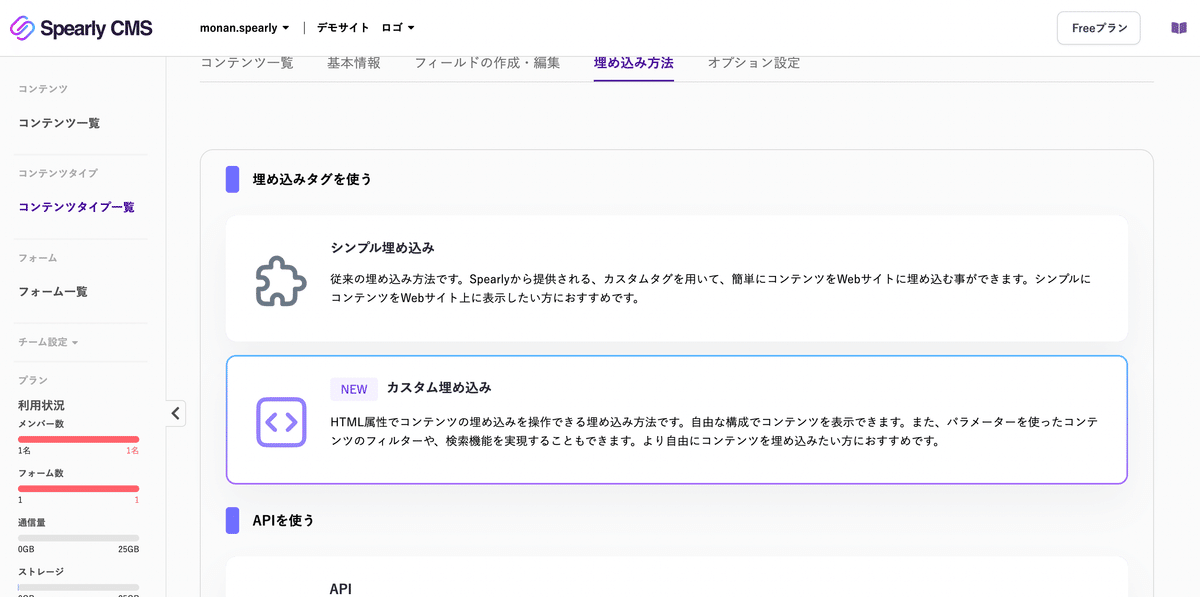Click the 利用状況 label

[41, 405]
